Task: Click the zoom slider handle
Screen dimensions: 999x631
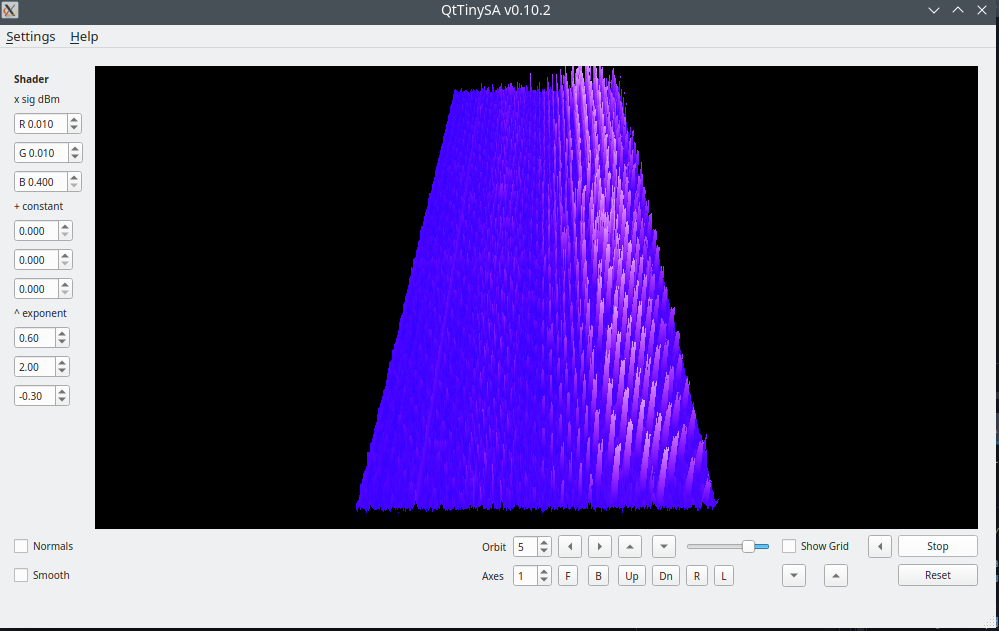Action: click(x=749, y=546)
